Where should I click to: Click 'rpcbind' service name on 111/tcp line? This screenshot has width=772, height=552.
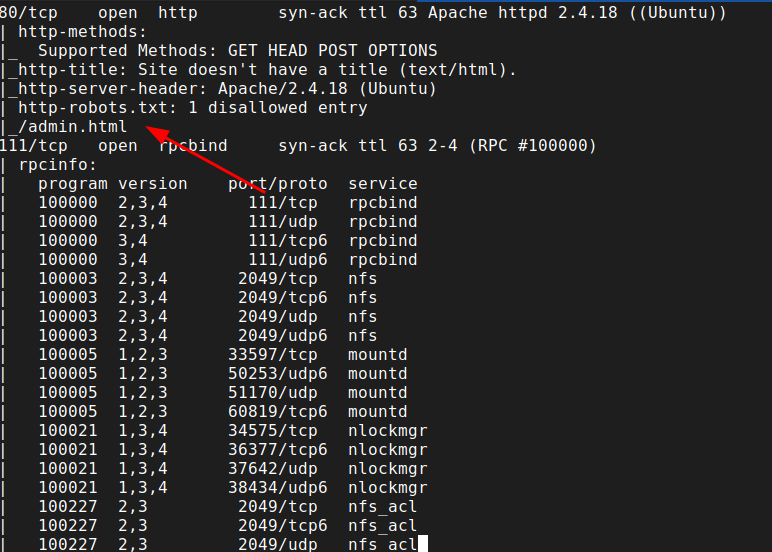point(193,146)
